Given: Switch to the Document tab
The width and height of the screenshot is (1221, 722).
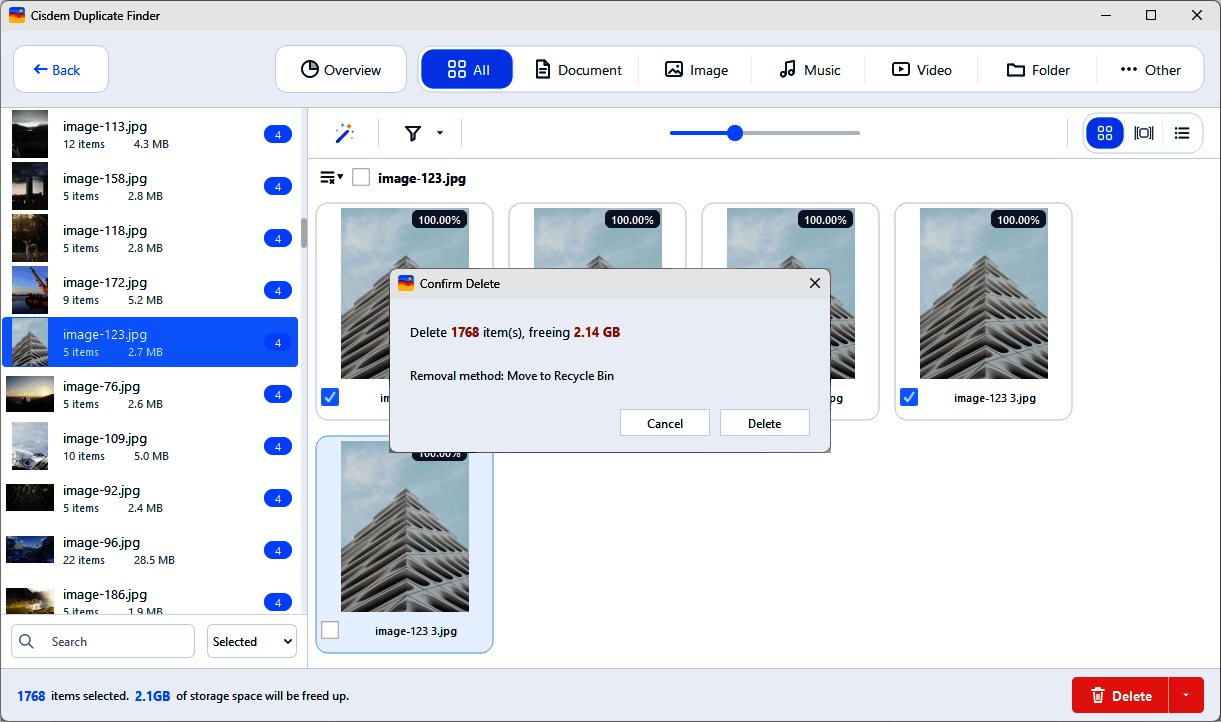Looking at the screenshot, I should coord(578,70).
